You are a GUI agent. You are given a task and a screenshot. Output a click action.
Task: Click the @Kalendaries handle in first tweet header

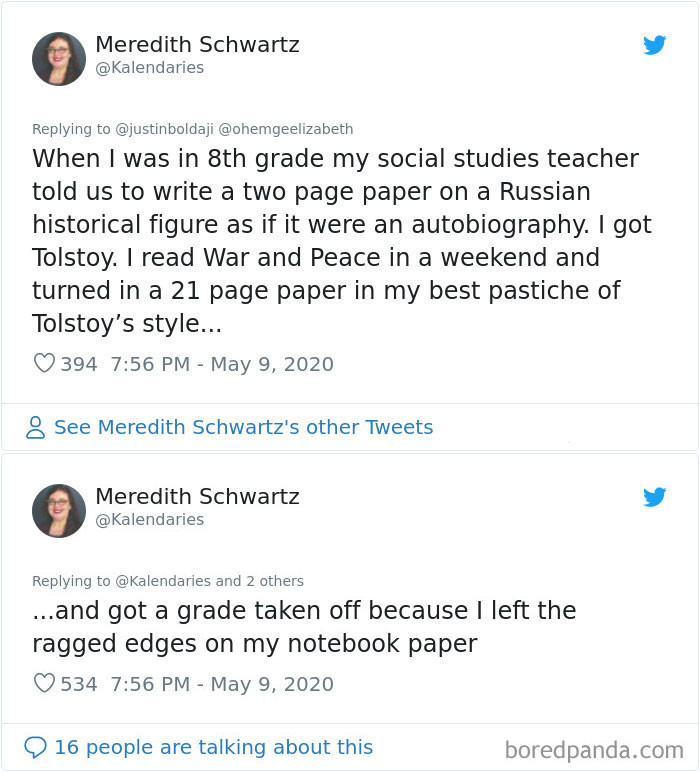(x=149, y=68)
